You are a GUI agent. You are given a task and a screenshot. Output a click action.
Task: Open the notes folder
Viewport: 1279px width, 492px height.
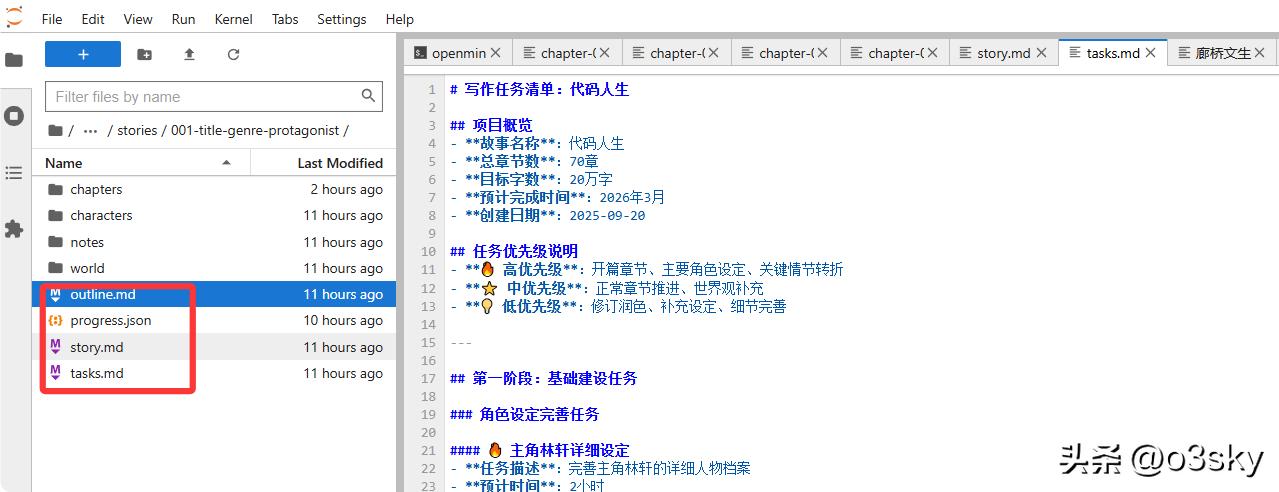point(214,242)
